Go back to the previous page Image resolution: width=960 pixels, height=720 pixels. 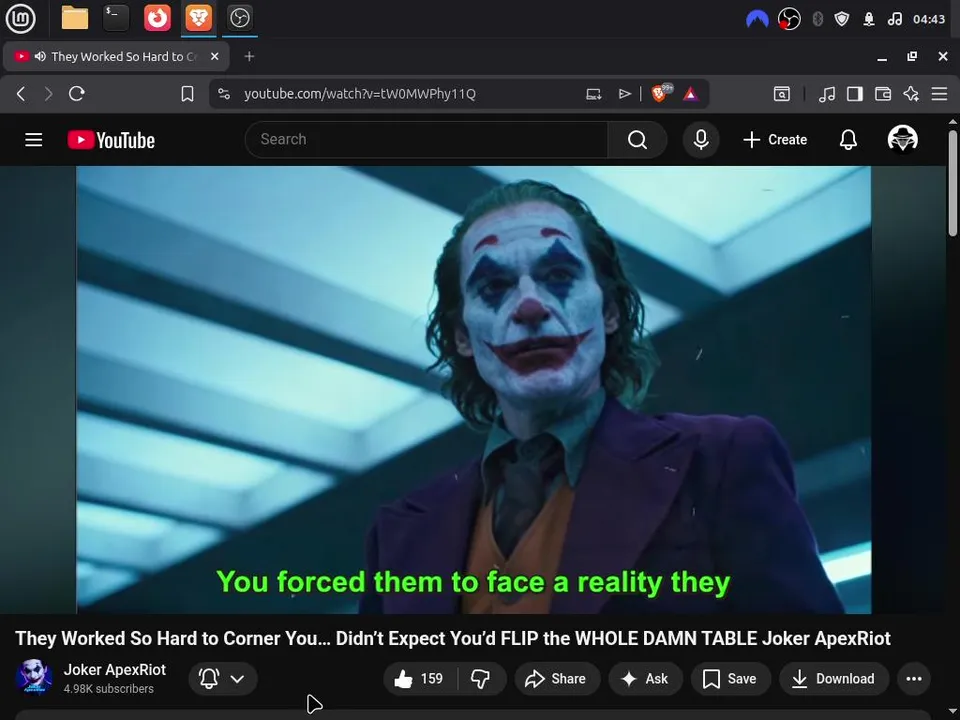(21, 94)
